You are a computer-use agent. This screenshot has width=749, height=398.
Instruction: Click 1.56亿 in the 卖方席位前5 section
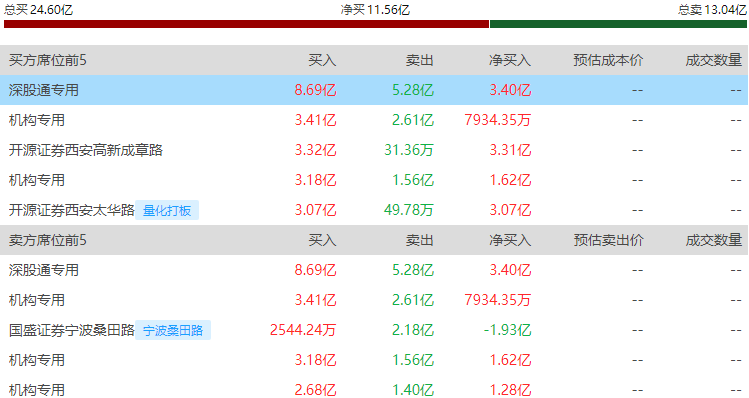(413, 360)
